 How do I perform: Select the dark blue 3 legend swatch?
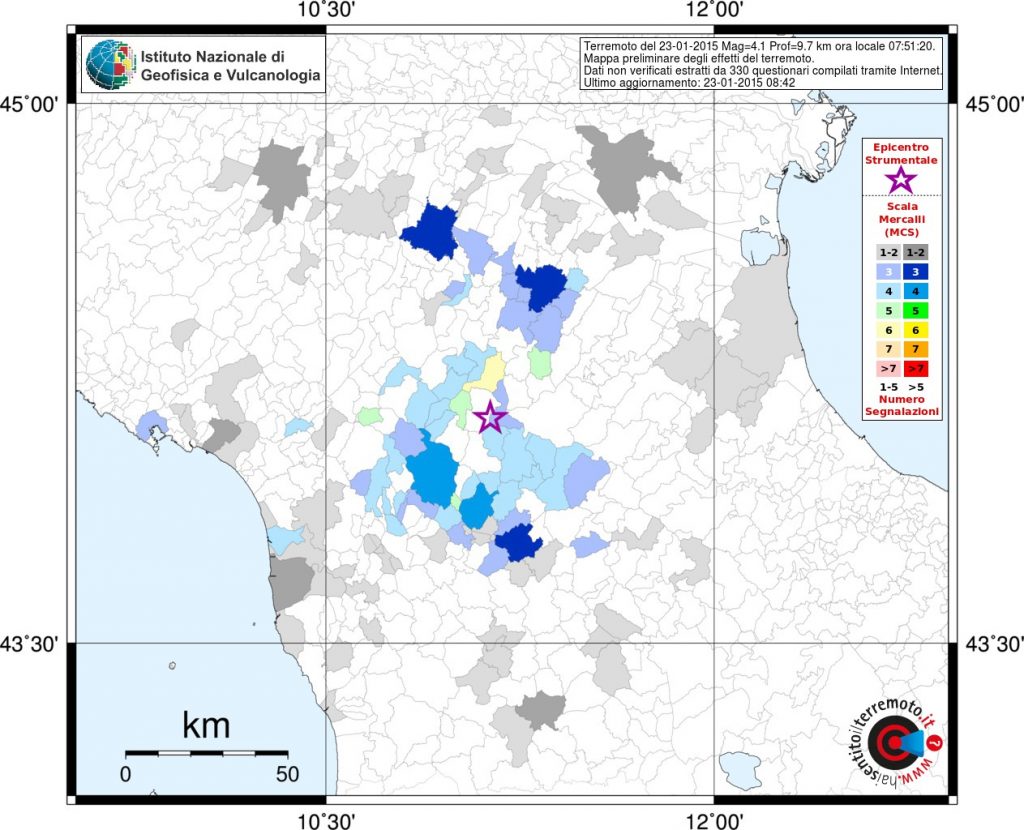point(916,272)
